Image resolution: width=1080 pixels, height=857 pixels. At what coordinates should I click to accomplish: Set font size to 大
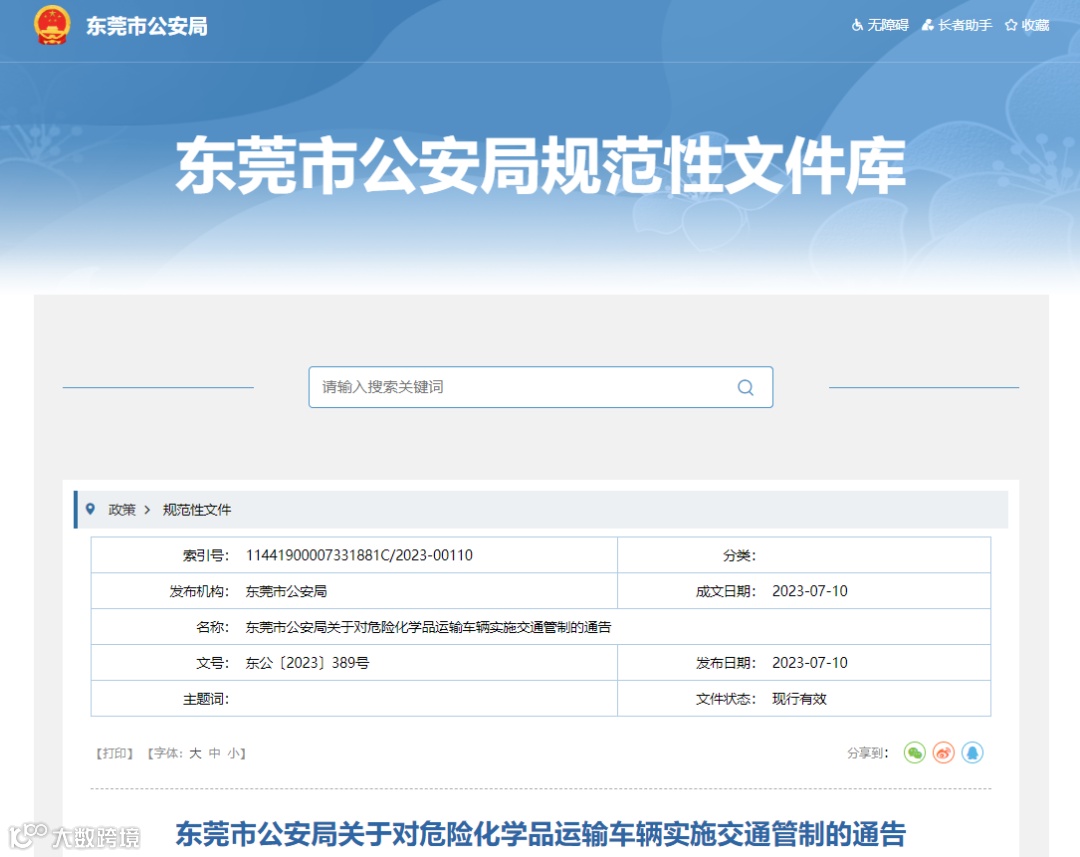coord(196,753)
